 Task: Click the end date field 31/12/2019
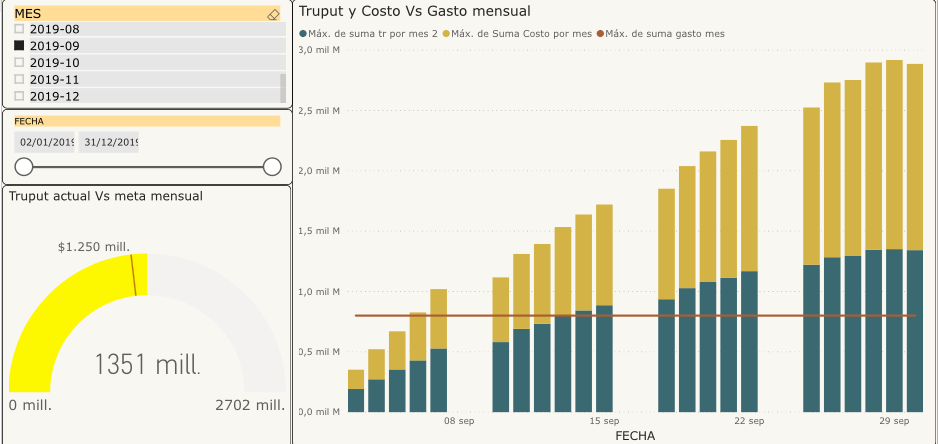click(110, 142)
